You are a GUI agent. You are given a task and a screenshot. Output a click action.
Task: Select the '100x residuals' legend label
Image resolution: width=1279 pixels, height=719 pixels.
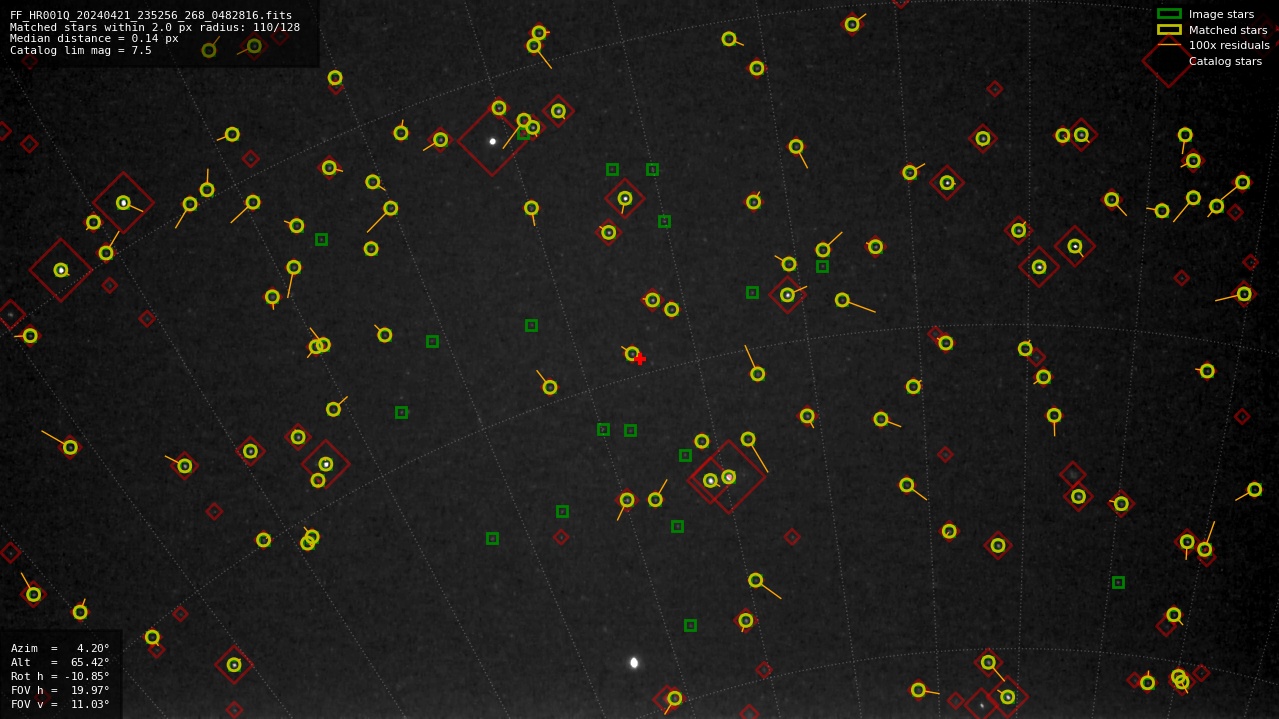click(1229, 45)
